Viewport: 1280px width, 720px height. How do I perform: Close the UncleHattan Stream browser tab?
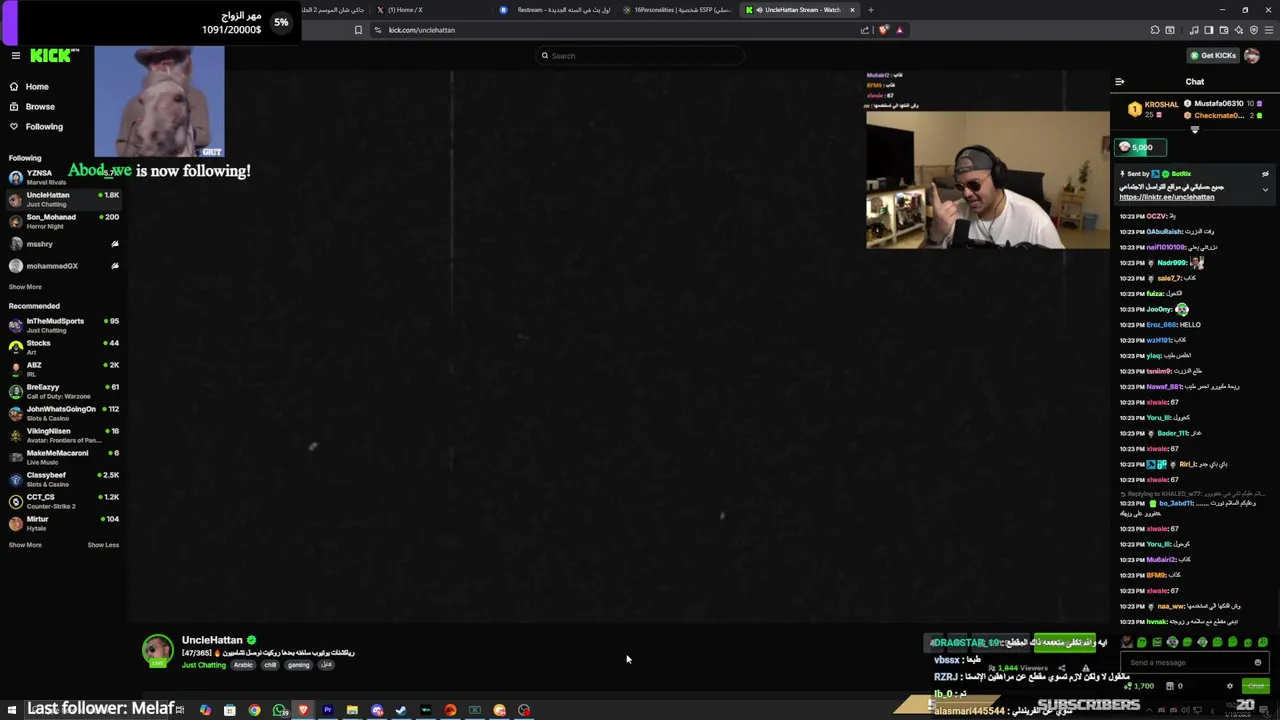[852, 10]
